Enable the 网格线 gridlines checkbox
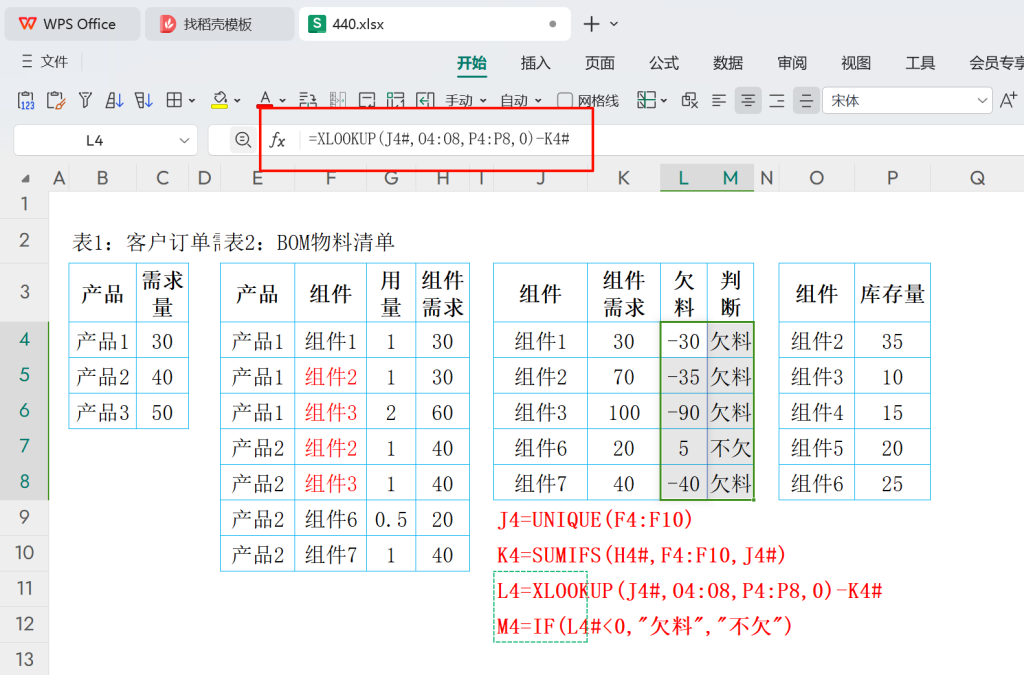The width and height of the screenshot is (1024, 675). coord(565,101)
